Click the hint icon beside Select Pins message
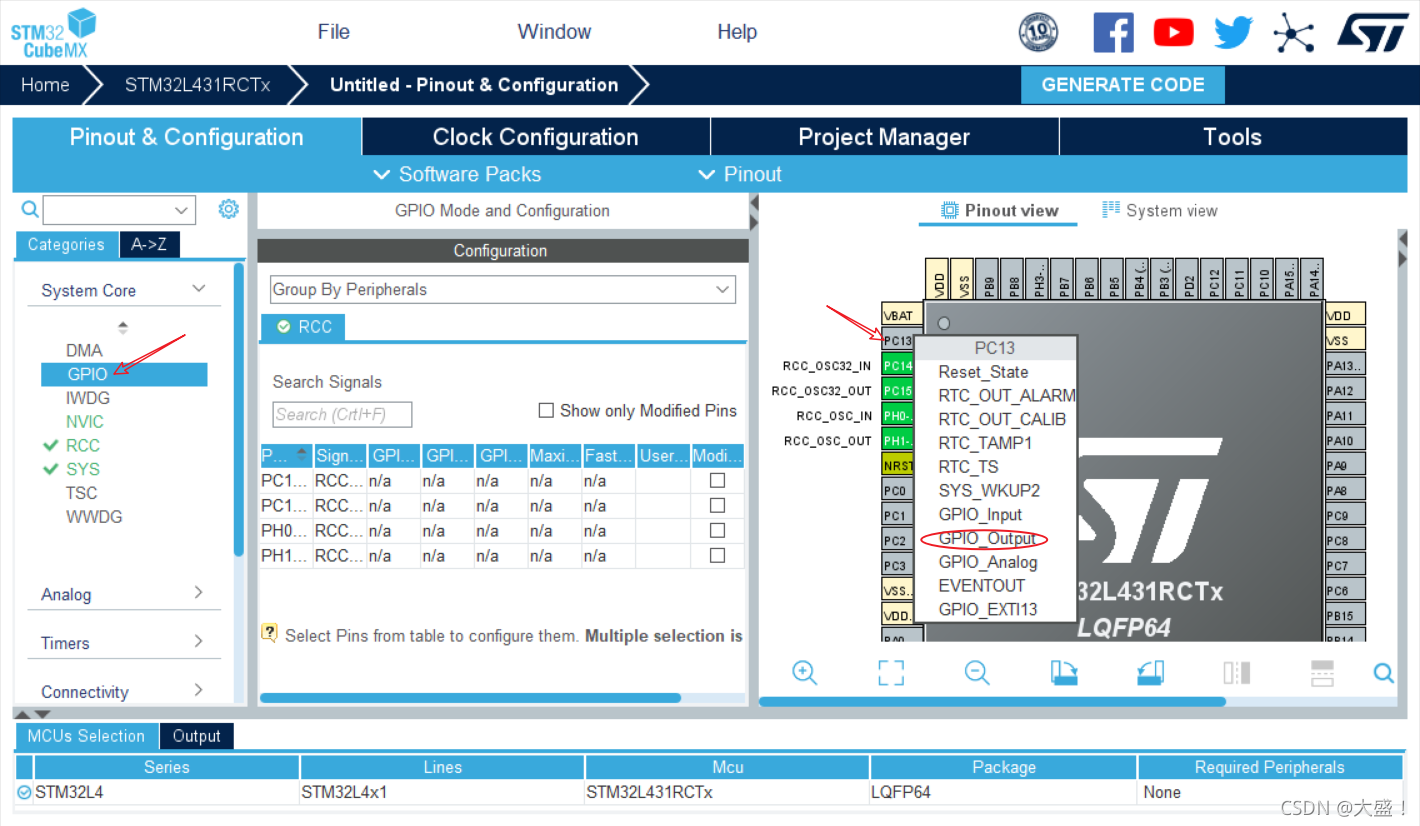Image resolution: width=1420 pixels, height=826 pixels. [x=269, y=633]
